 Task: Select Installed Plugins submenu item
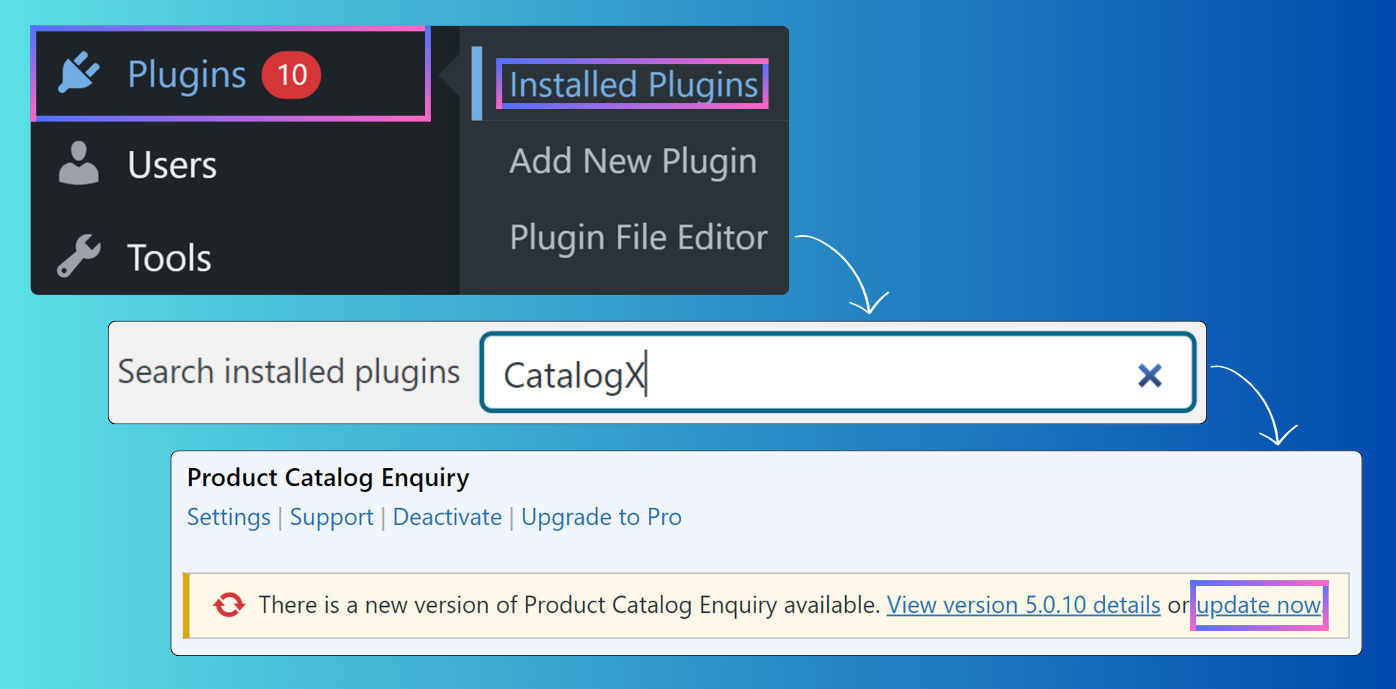point(634,85)
